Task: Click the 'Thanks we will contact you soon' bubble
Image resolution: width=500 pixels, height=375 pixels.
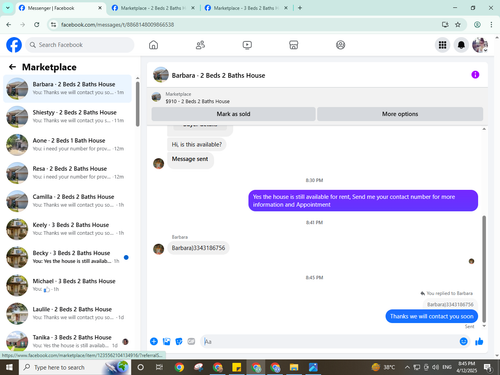Action: (x=432, y=316)
